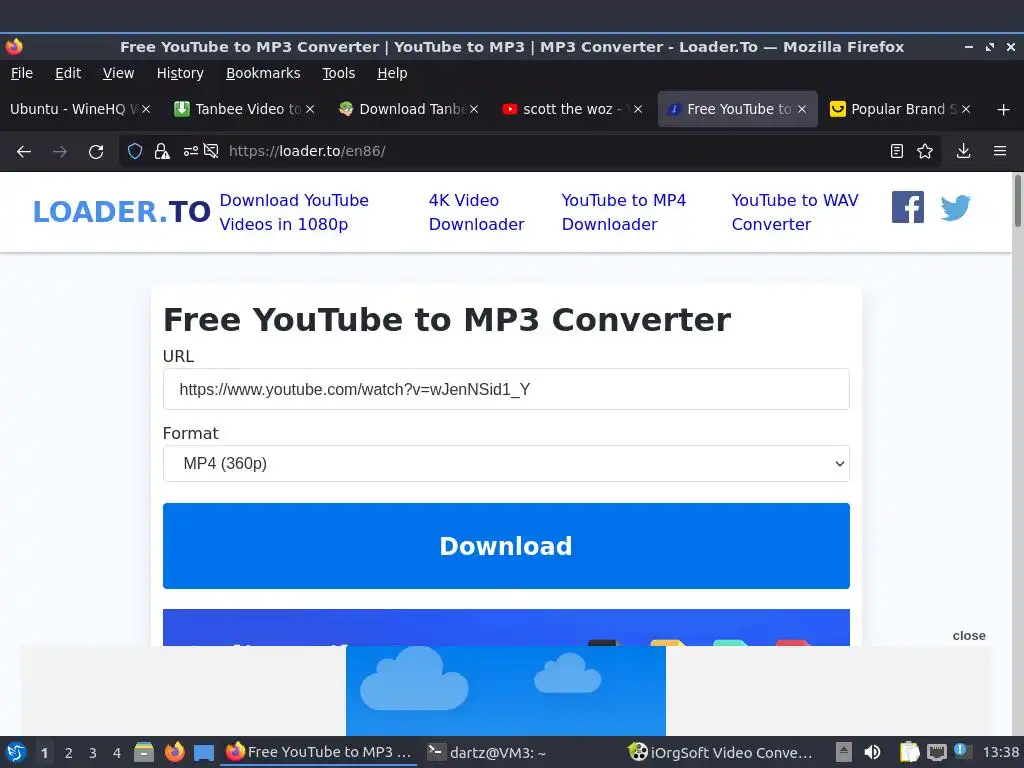Open Download YouTube Videos in 1080p link
Image resolution: width=1024 pixels, height=768 pixels.
point(294,212)
